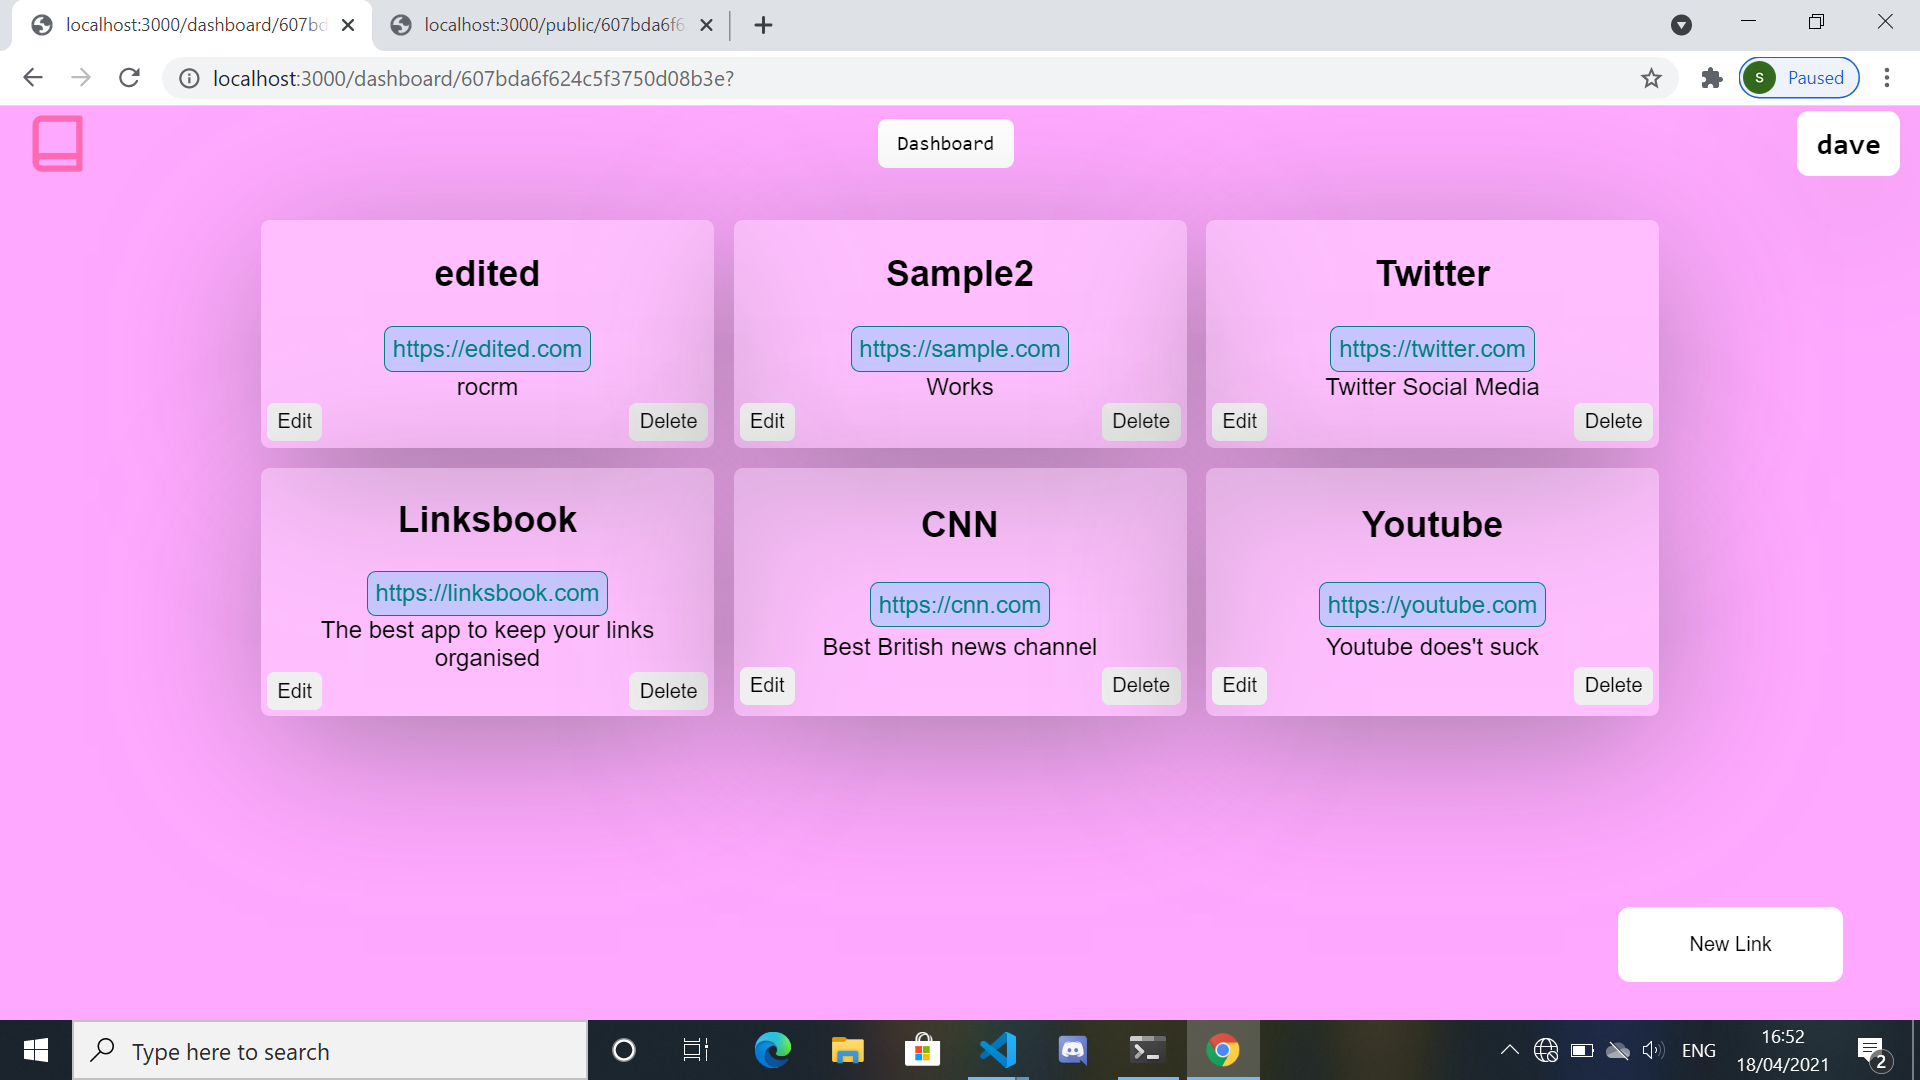The width and height of the screenshot is (1920, 1080).
Task: Open Task View on the taskbar
Action: pos(695,1050)
